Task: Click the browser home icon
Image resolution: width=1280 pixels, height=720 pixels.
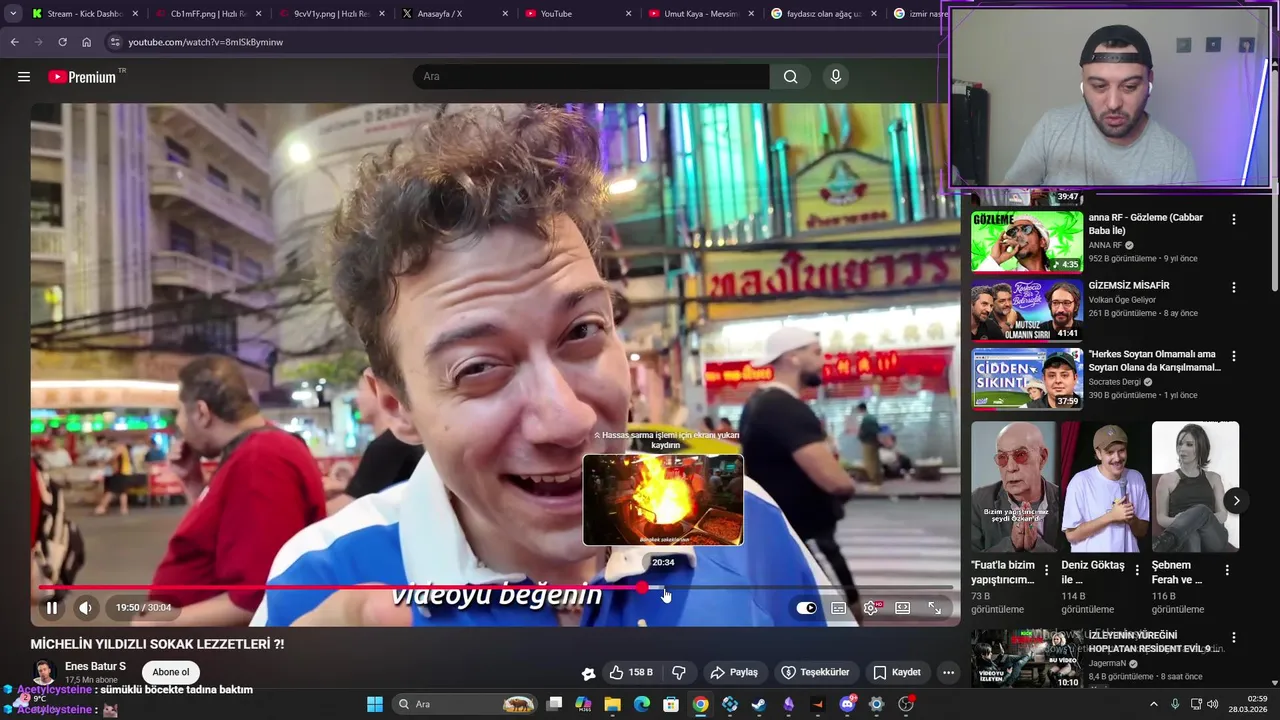Action: click(x=86, y=42)
